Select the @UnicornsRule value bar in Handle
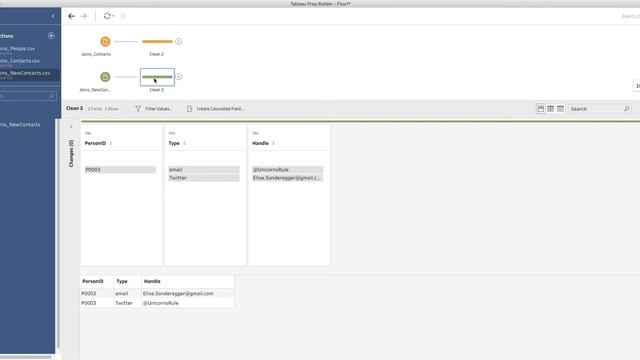The height and width of the screenshot is (360, 640). tap(287, 169)
